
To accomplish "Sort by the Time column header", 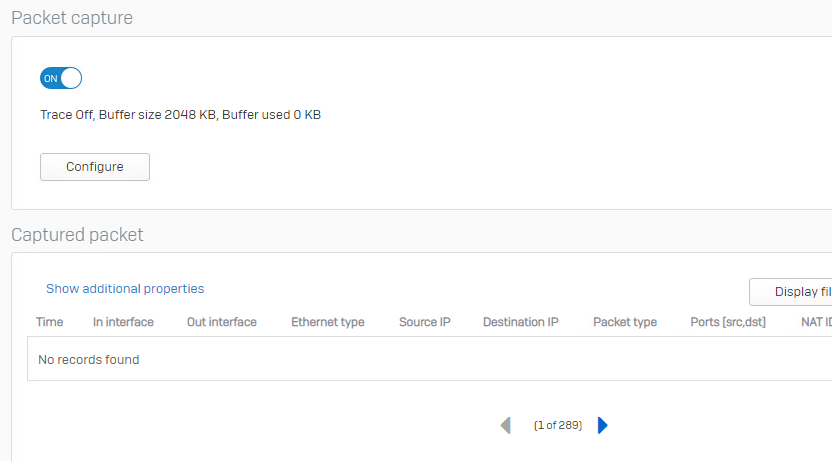I will [x=49, y=322].
